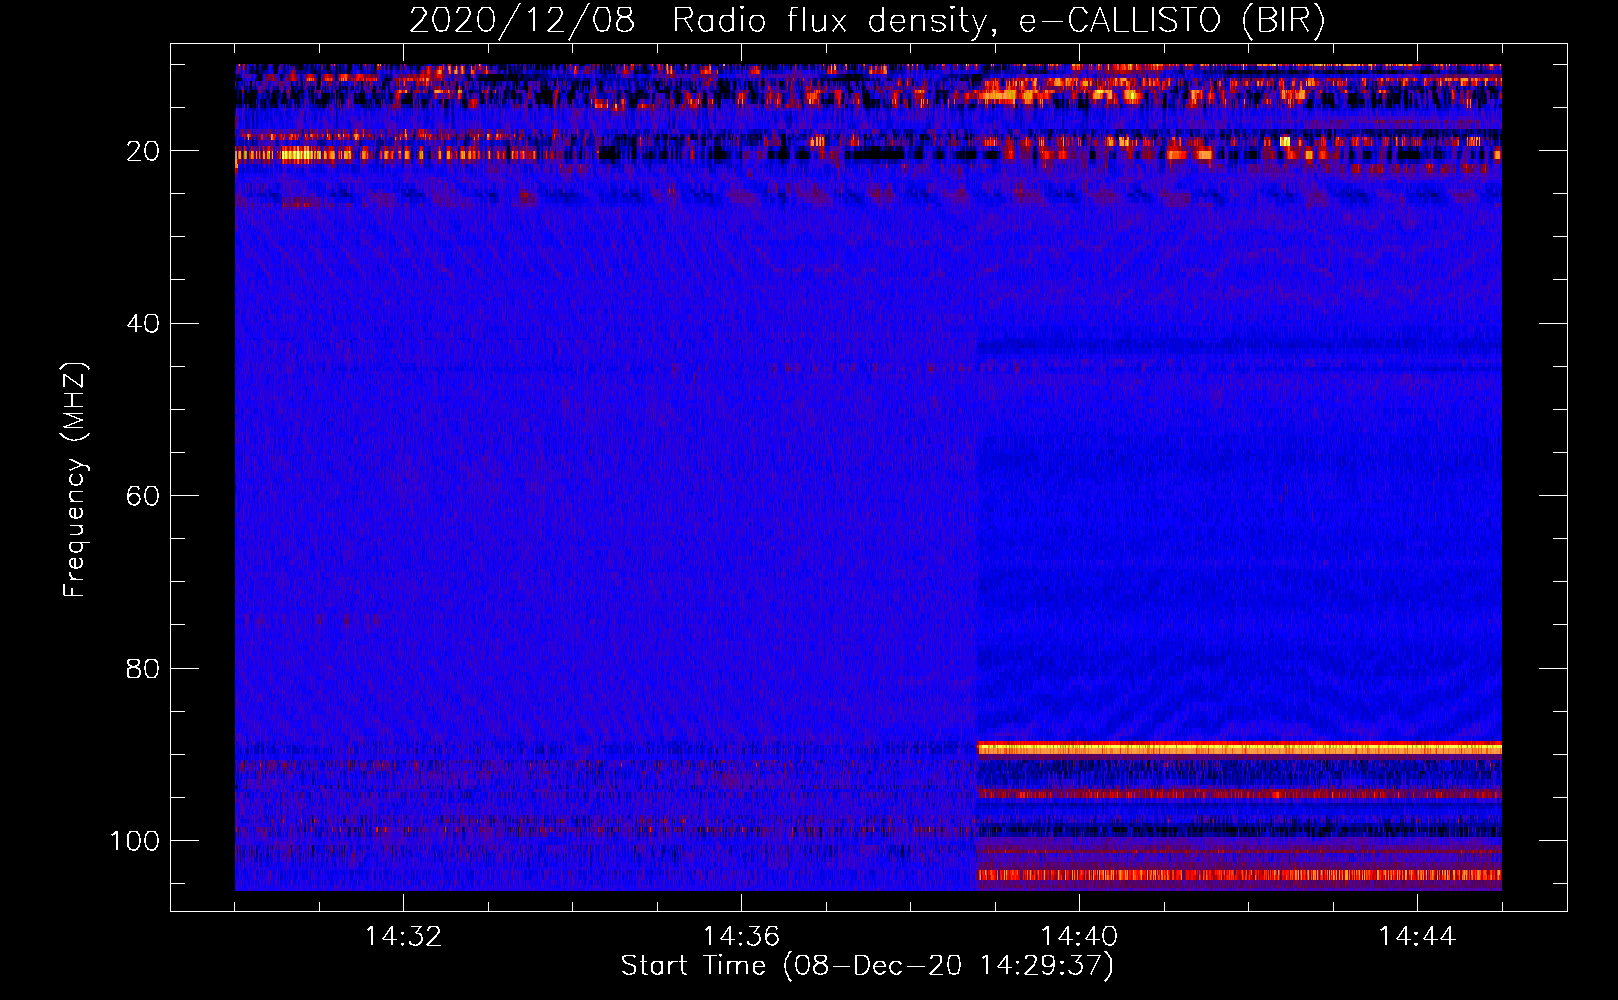Click the bright yellow burst near 20 MHz at start
Viewport: 1618px width, 1000px height.
pos(300,154)
